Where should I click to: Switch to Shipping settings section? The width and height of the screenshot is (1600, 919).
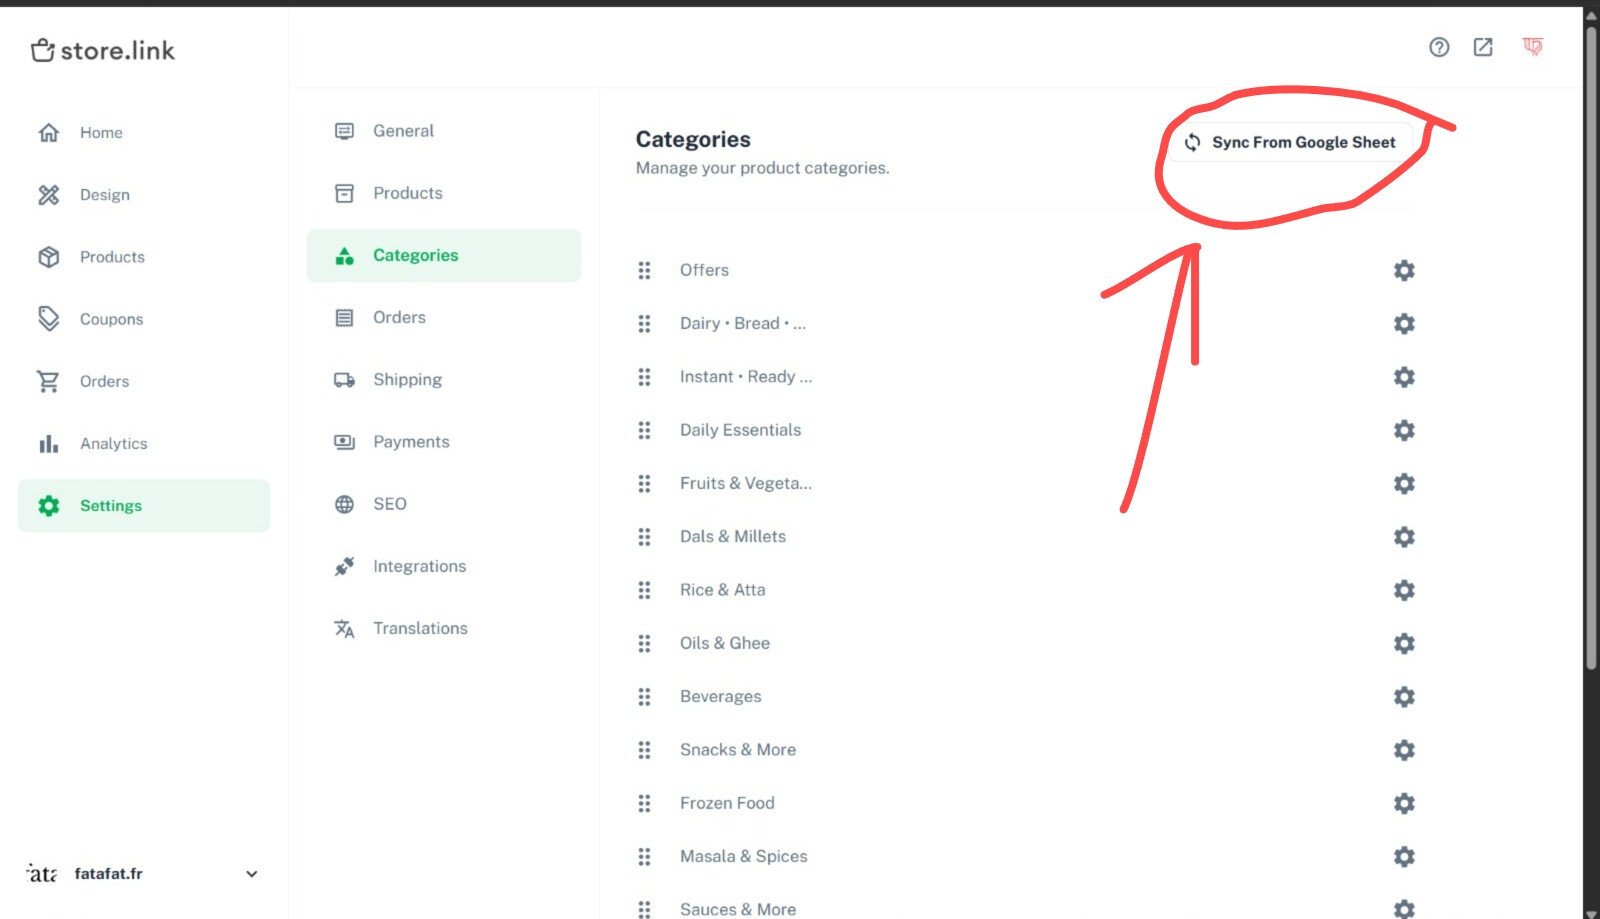point(407,380)
